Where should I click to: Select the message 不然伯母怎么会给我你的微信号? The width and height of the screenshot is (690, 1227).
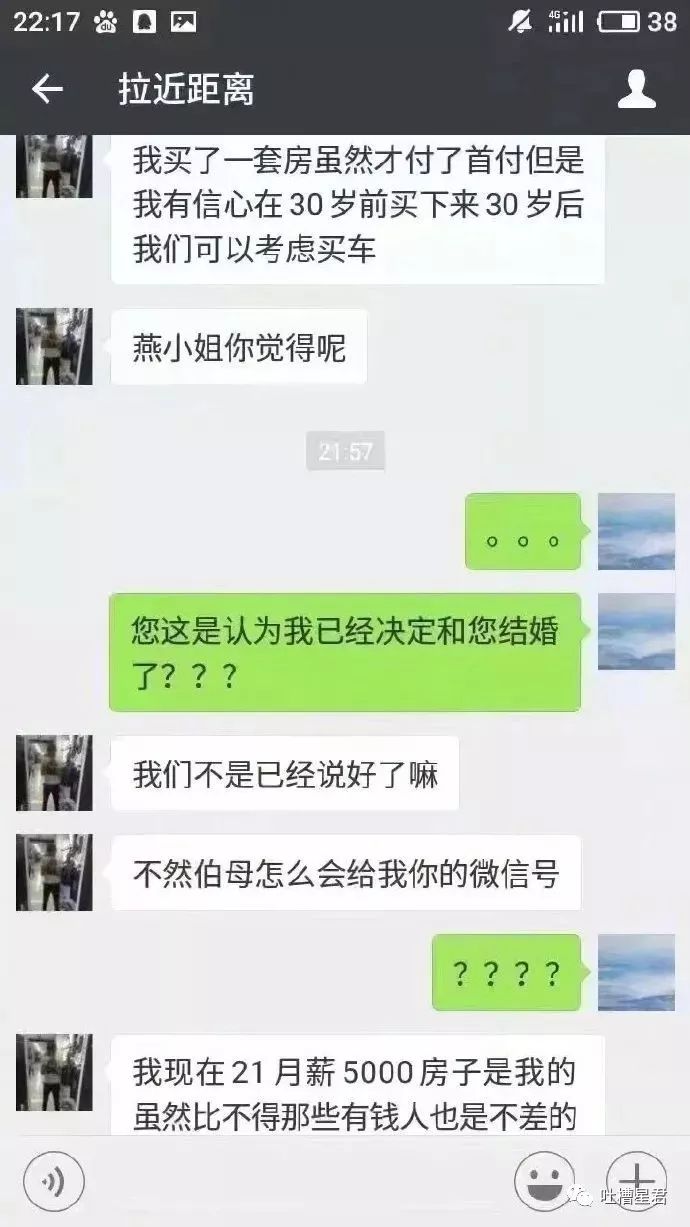point(346,873)
